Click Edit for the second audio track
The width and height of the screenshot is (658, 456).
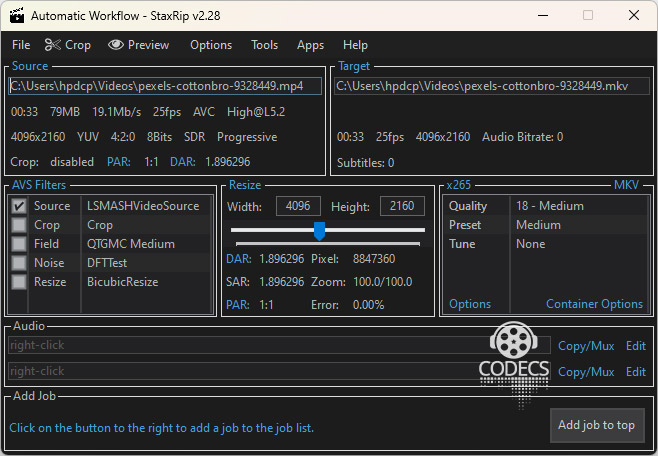pos(636,372)
